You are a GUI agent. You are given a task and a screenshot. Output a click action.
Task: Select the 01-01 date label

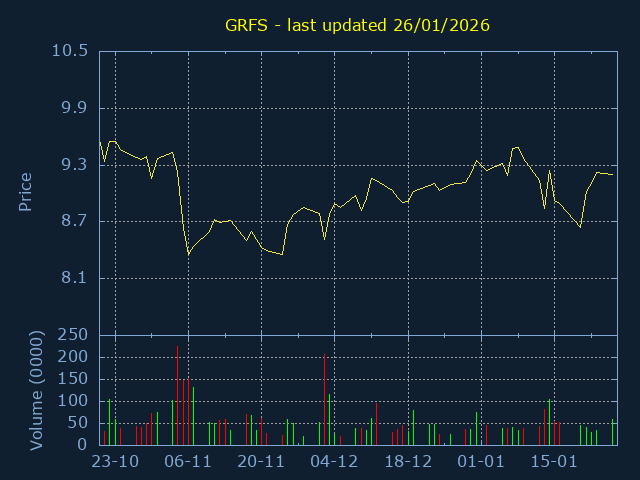pyautogui.click(x=481, y=462)
